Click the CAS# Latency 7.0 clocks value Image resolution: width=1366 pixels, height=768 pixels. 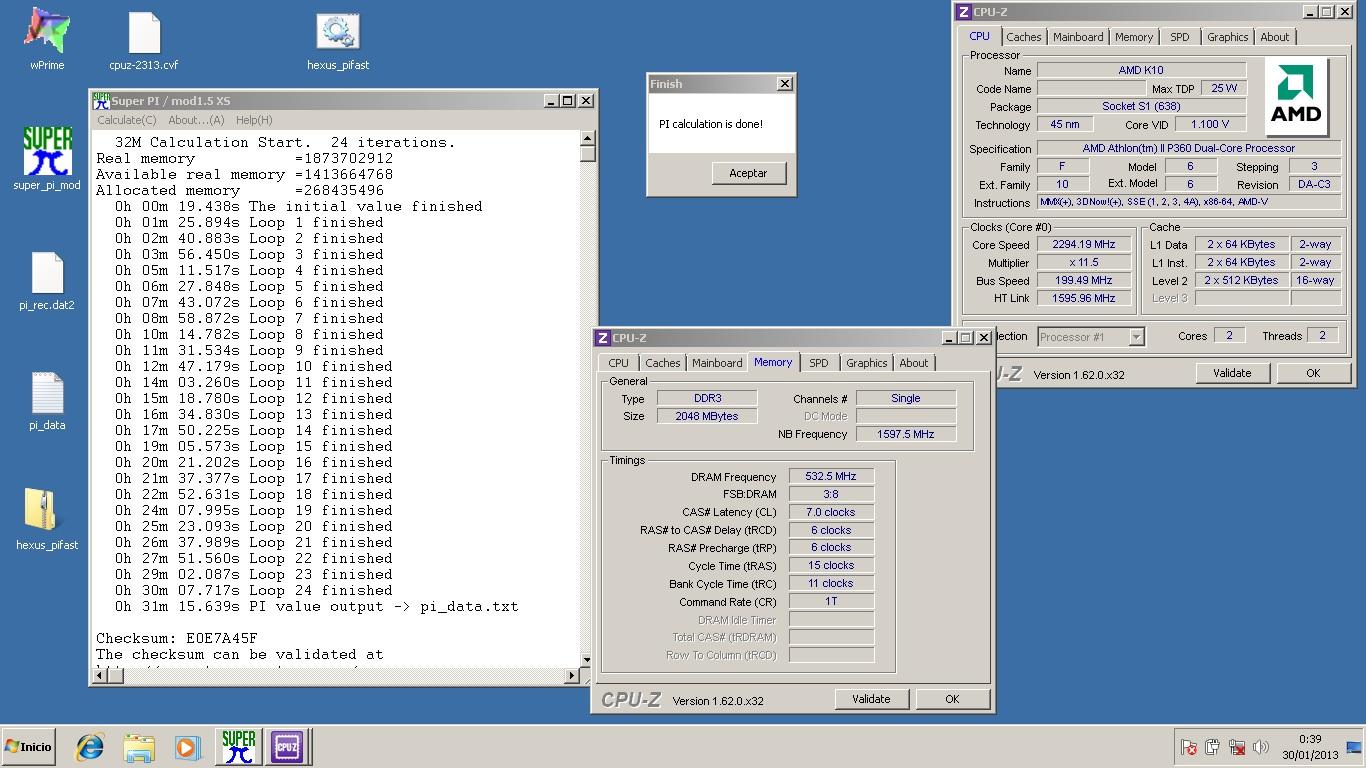[x=831, y=512]
